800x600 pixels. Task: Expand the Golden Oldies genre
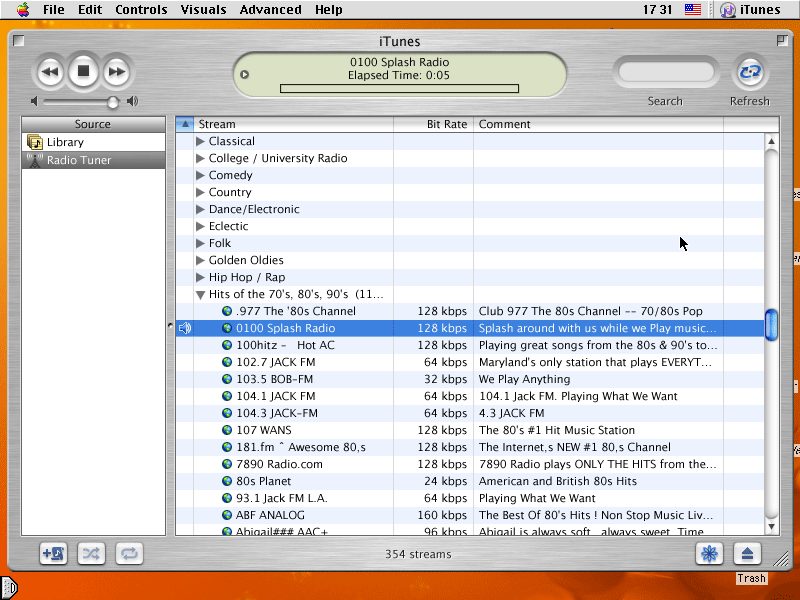(x=200, y=260)
